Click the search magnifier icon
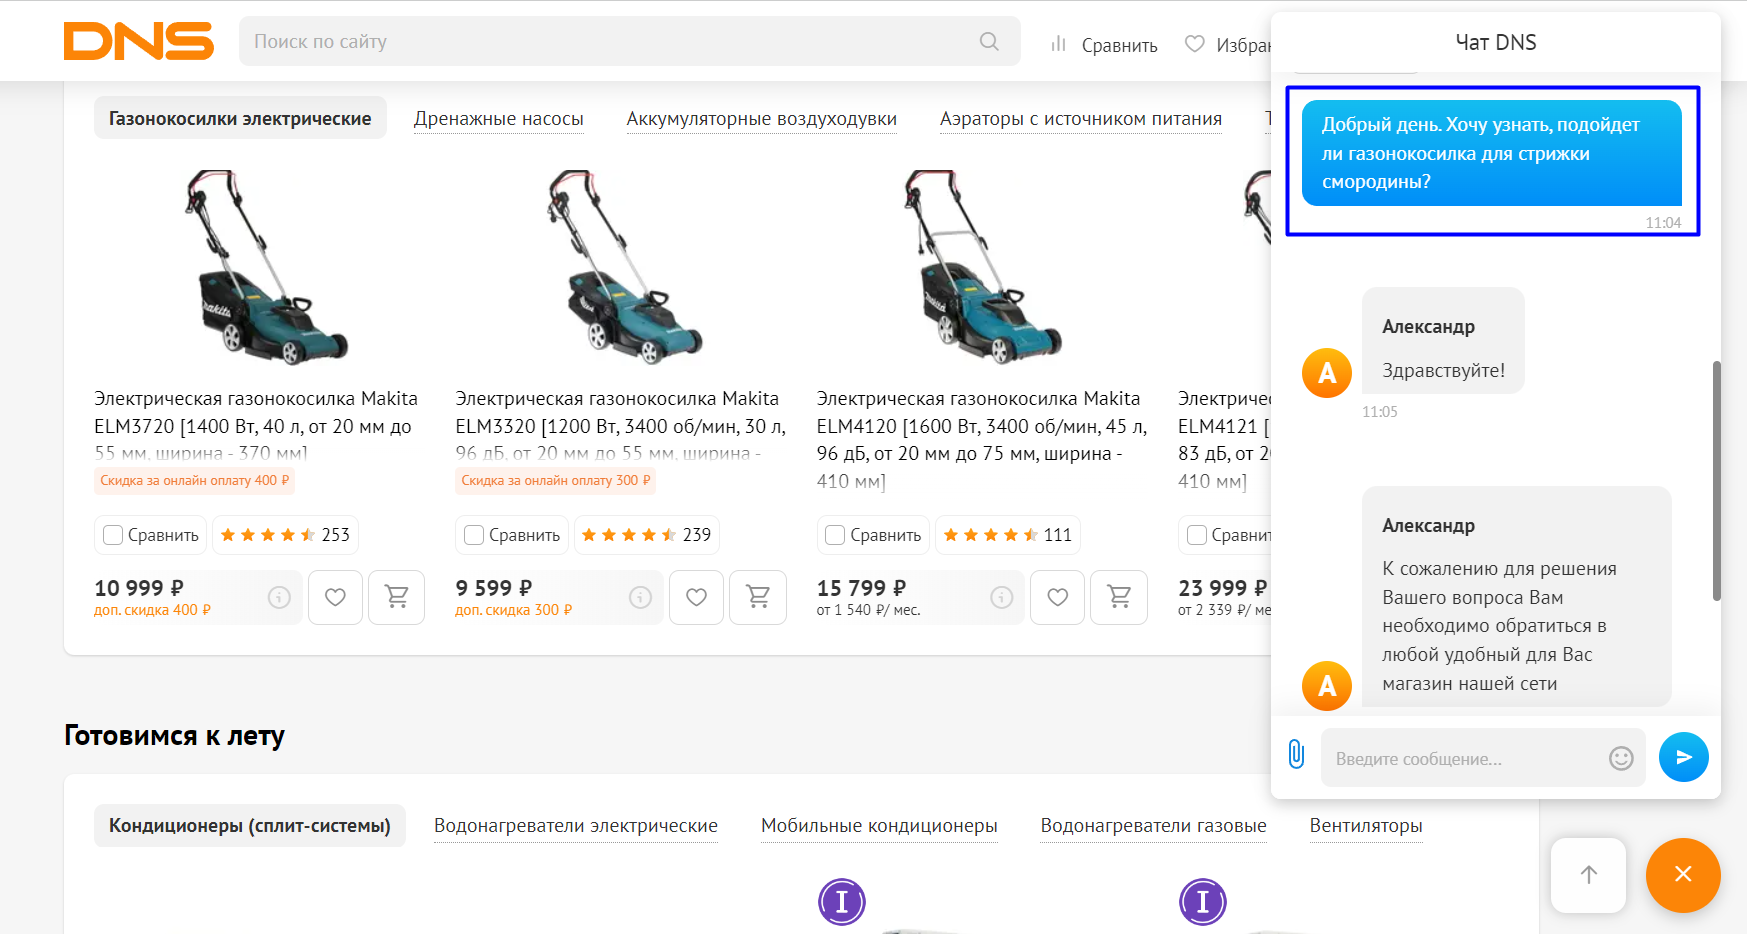Screen dimensions: 1747x934 tap(989, 41)
